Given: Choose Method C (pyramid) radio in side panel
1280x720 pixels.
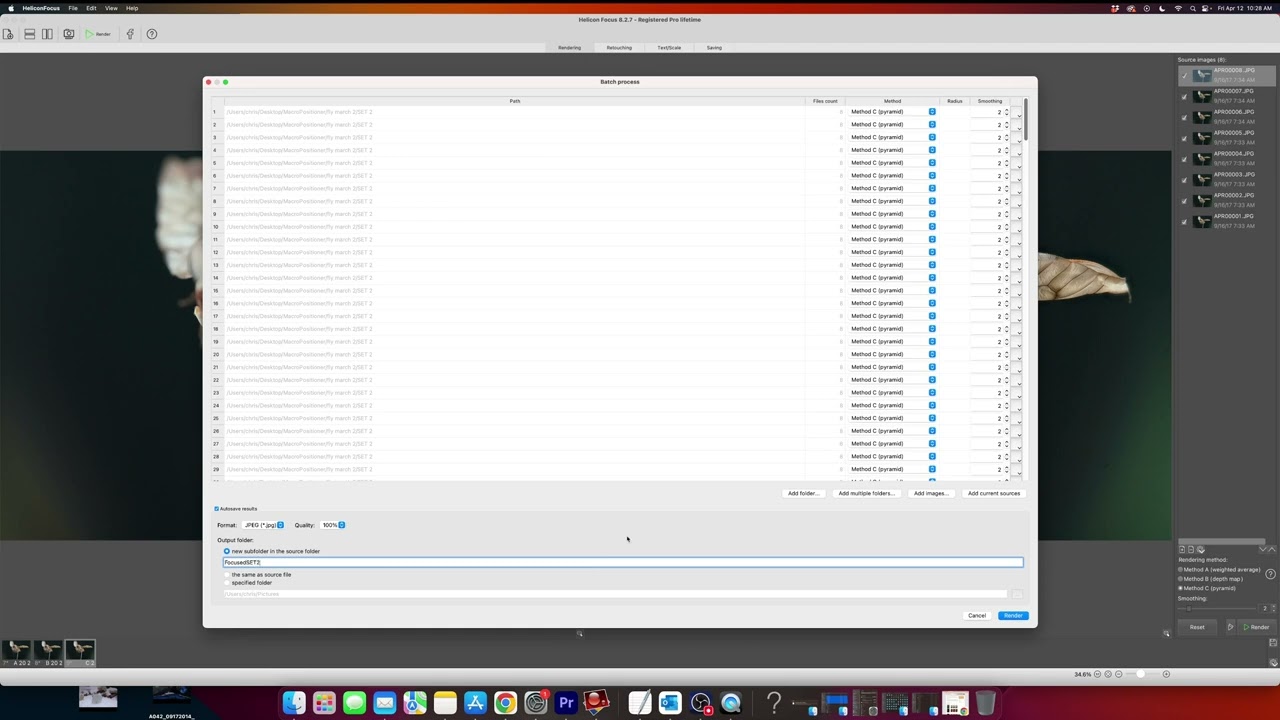Looking at the screenshot, I should coord(1180,588).
